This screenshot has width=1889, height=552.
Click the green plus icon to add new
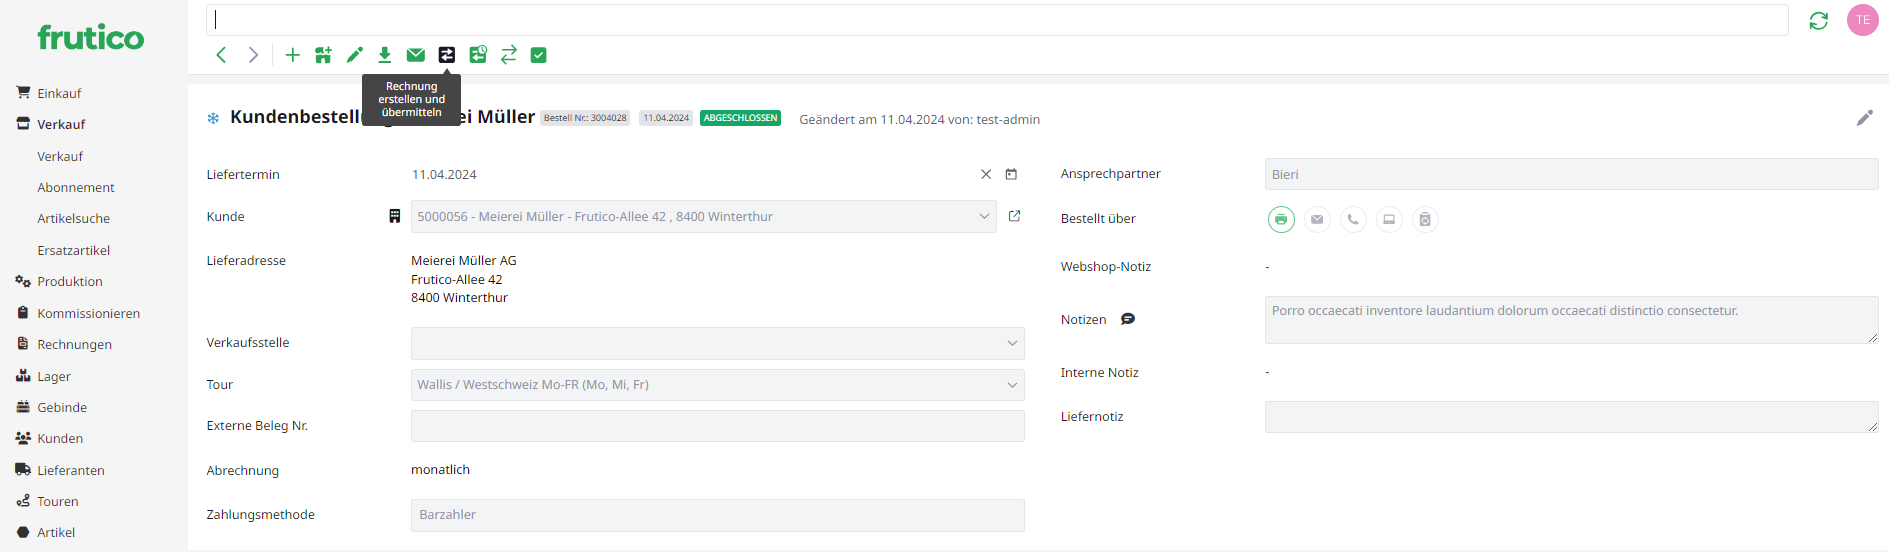[292, 55]
